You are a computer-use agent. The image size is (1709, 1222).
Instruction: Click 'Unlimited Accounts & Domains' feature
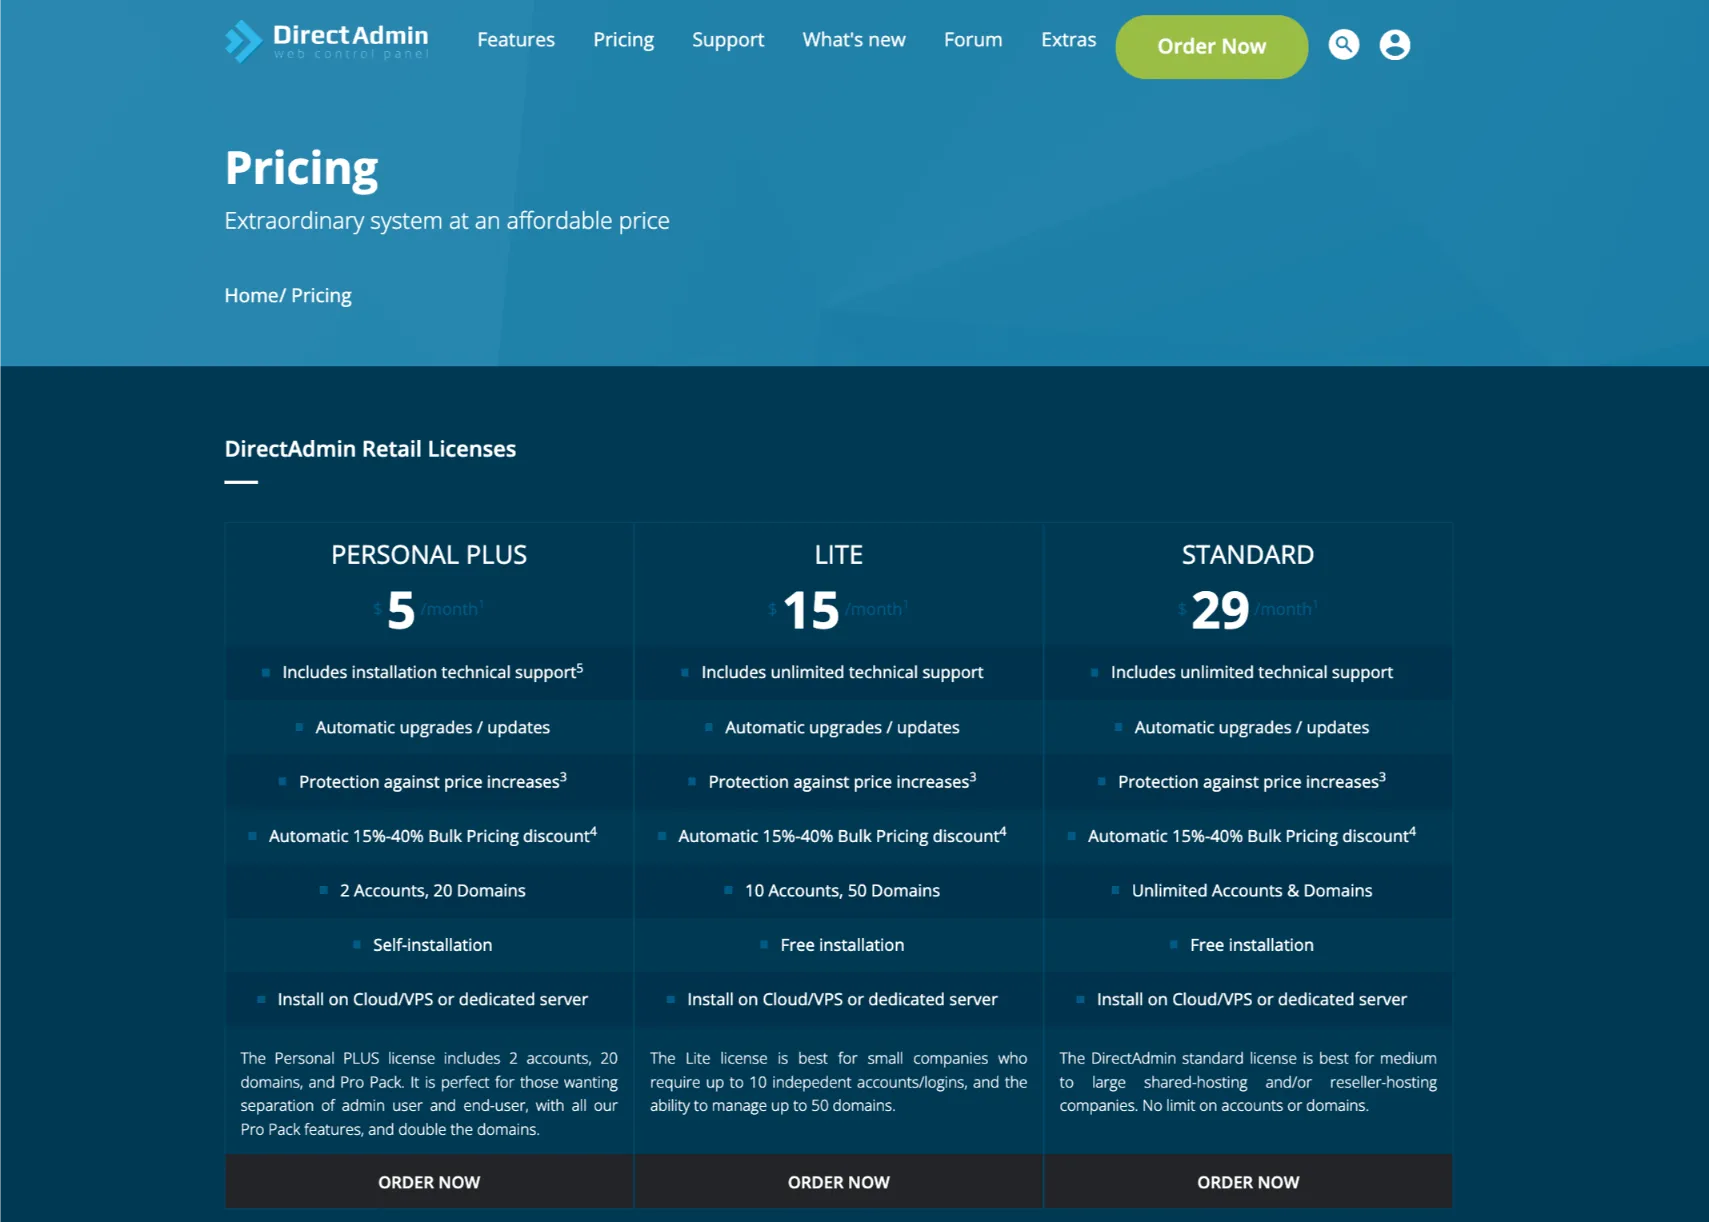1252,890
